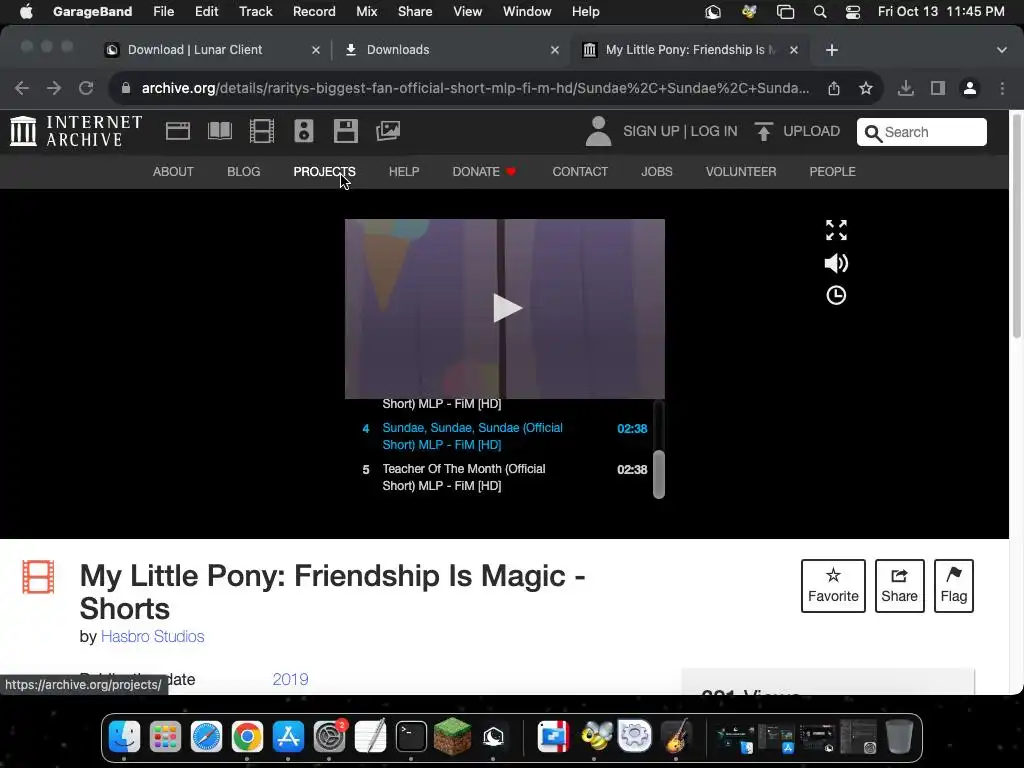Click the playlist scrollbar thumb
The height and width of the screenshot is (768, 1024).
point(659,474)
